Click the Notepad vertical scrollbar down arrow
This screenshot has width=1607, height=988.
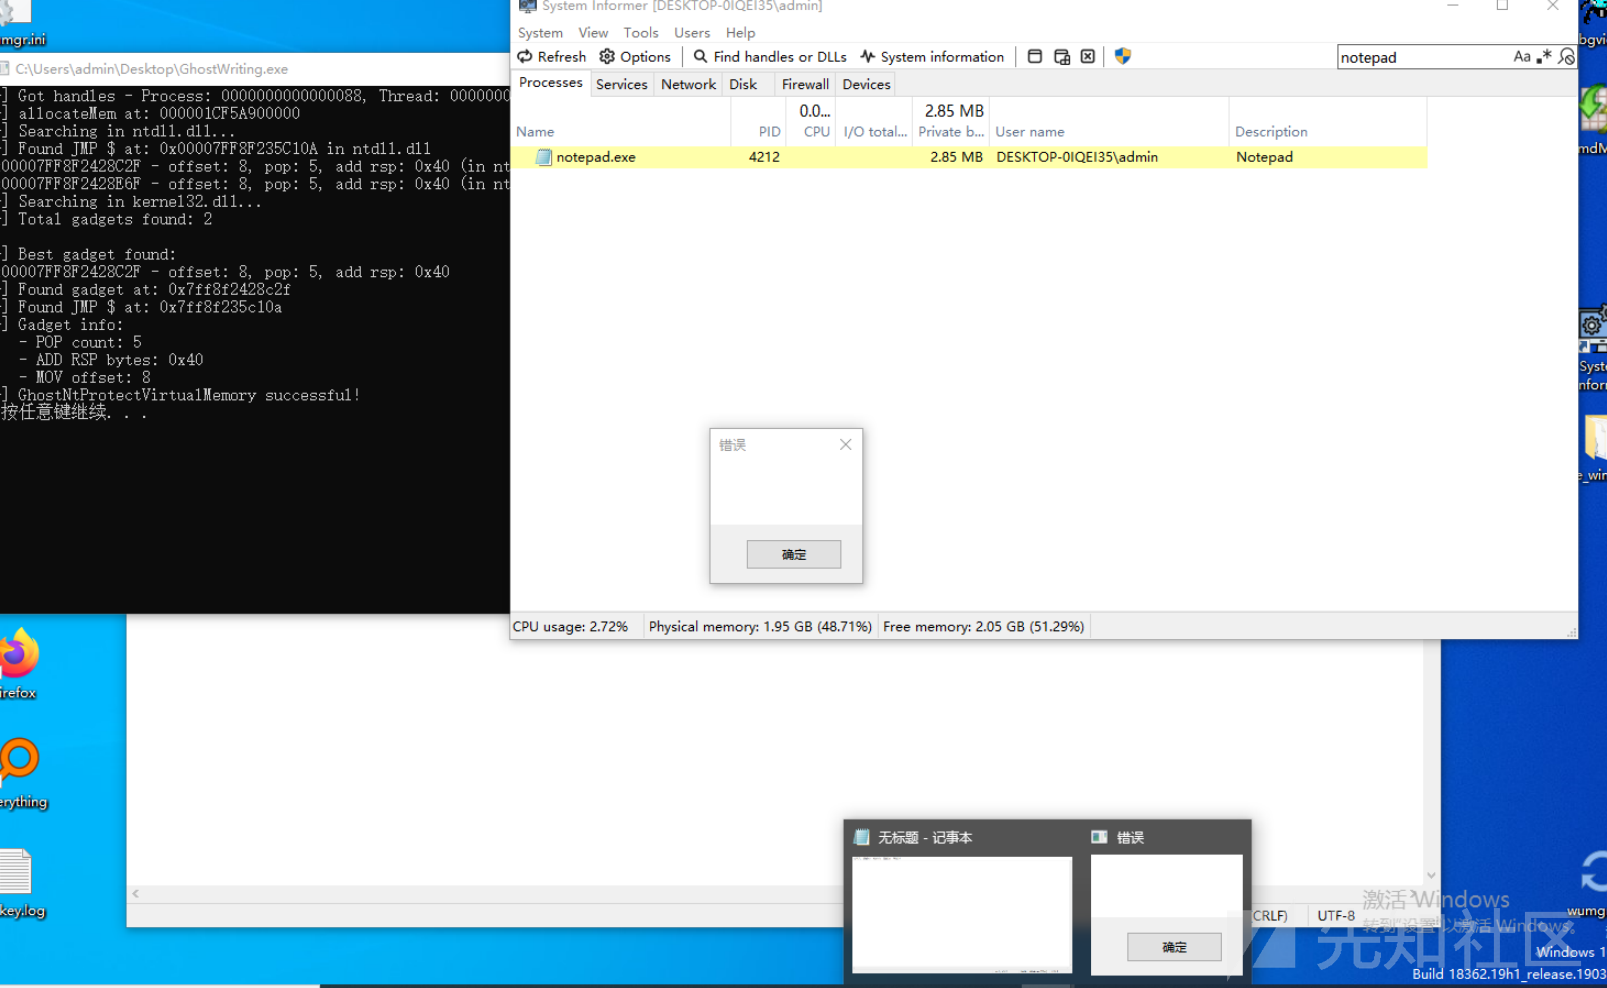coord(1431,876)
